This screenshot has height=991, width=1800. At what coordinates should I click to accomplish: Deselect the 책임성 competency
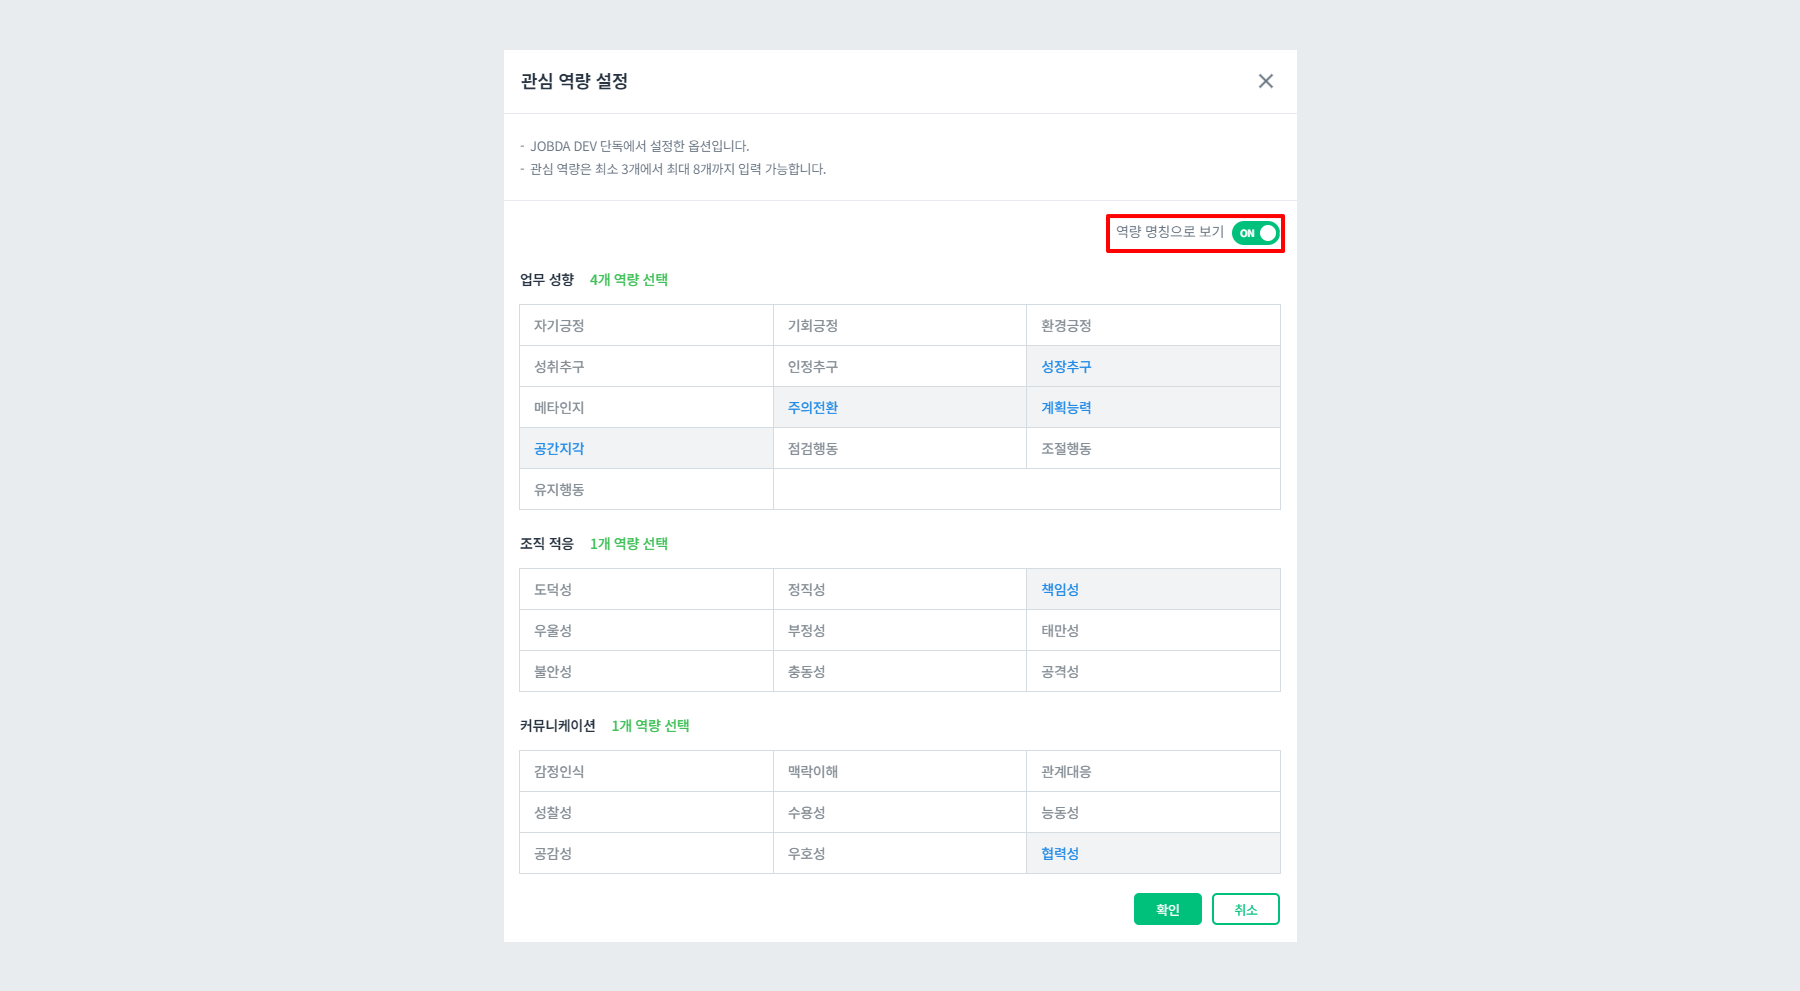pyautogui.click(x=1059, y=589)
